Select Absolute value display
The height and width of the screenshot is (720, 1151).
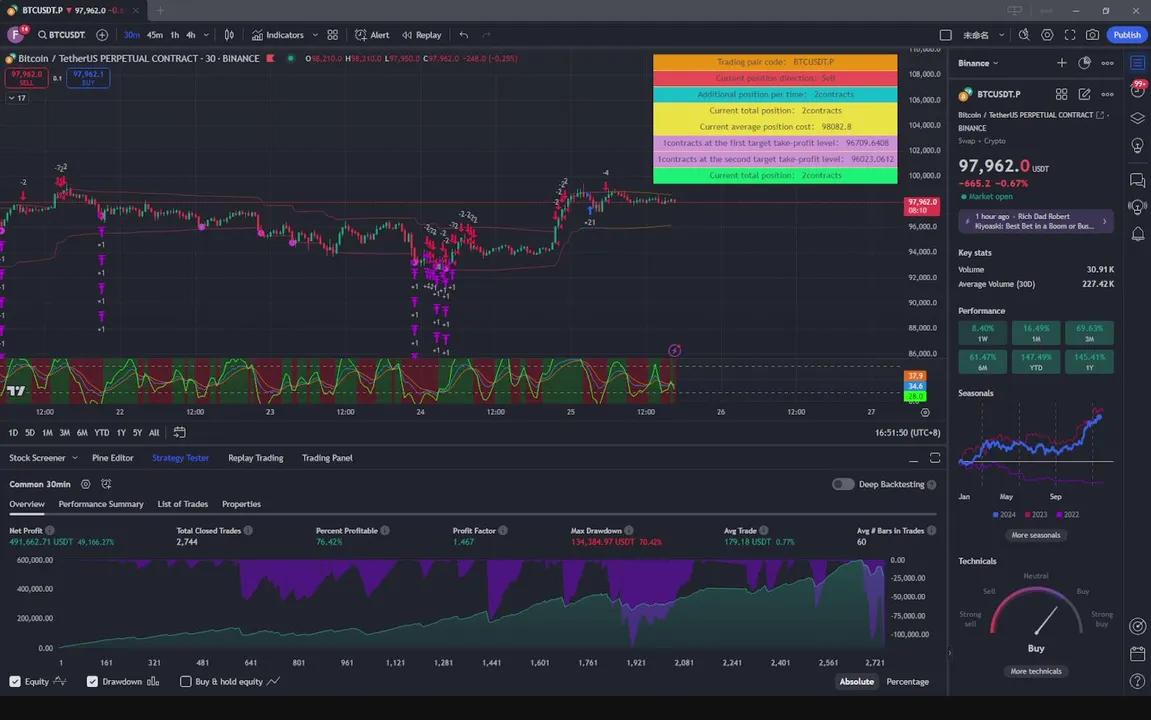(x=857, y=682)
